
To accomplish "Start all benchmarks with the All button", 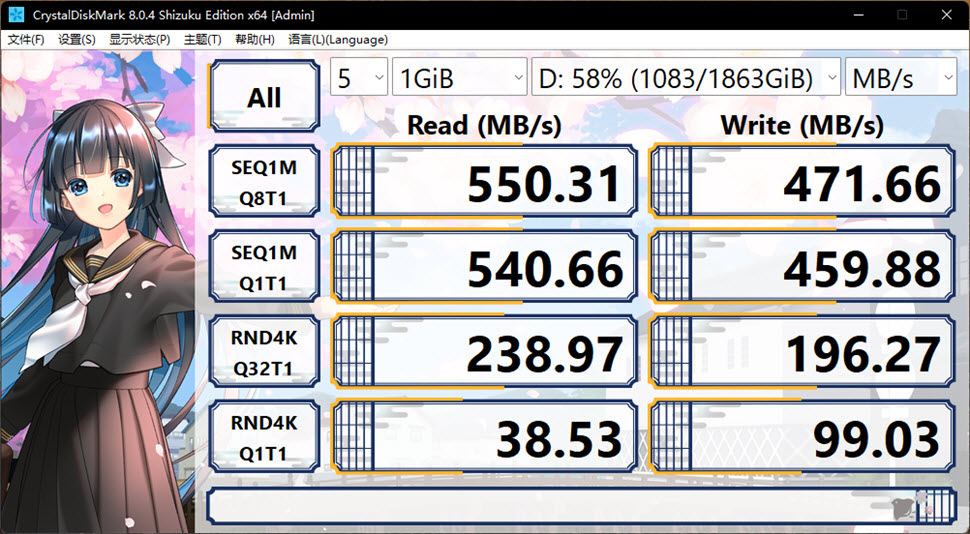I will click(264, 97).
